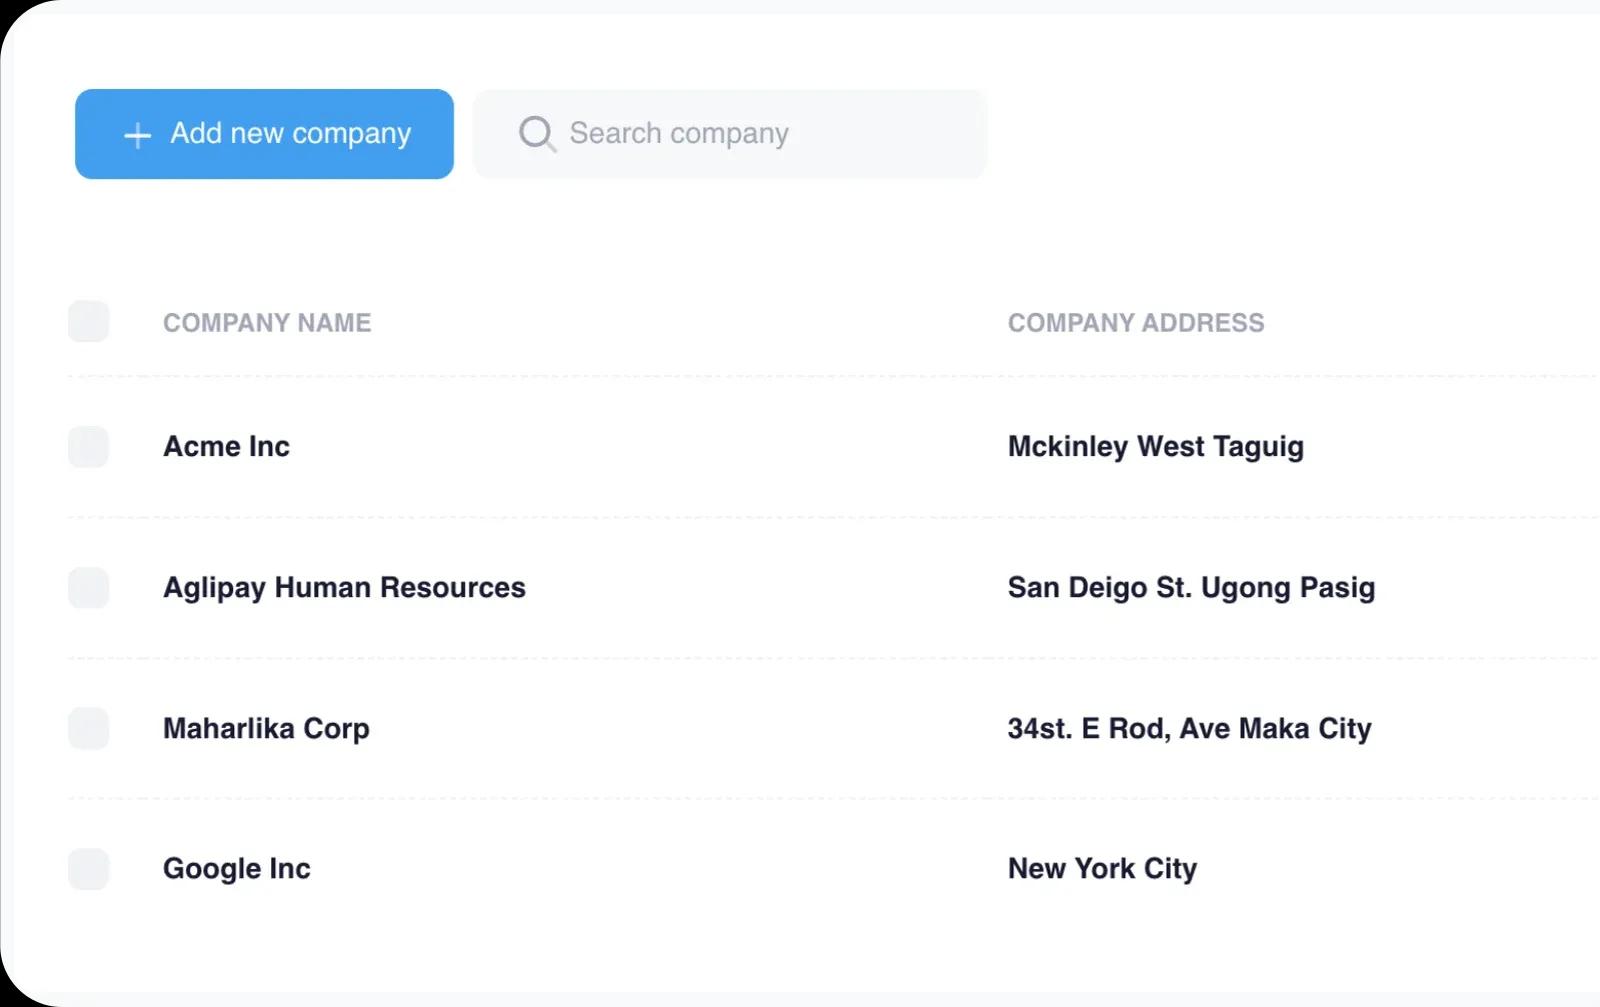Select the Aglipay Human Resources checkbox

(x=89, y=588)
